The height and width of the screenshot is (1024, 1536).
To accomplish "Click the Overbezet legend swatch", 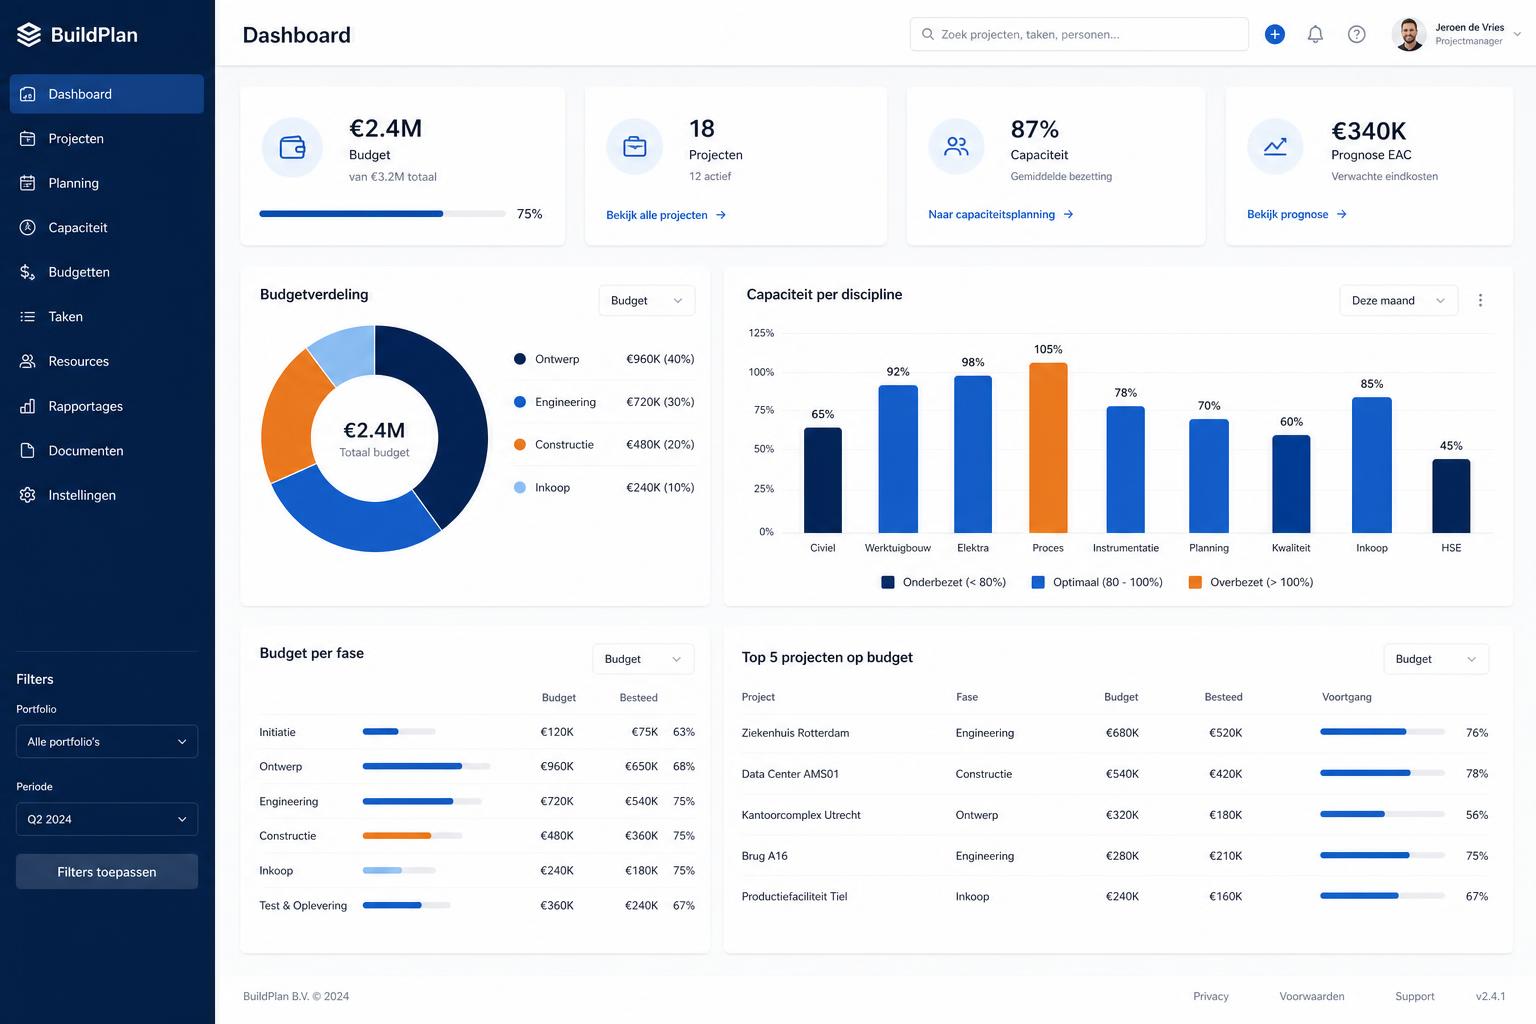I will [1195, 582].
